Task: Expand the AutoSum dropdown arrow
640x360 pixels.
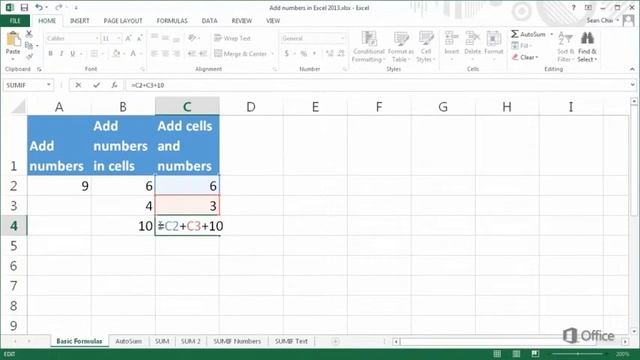Action: click(551, 34)
